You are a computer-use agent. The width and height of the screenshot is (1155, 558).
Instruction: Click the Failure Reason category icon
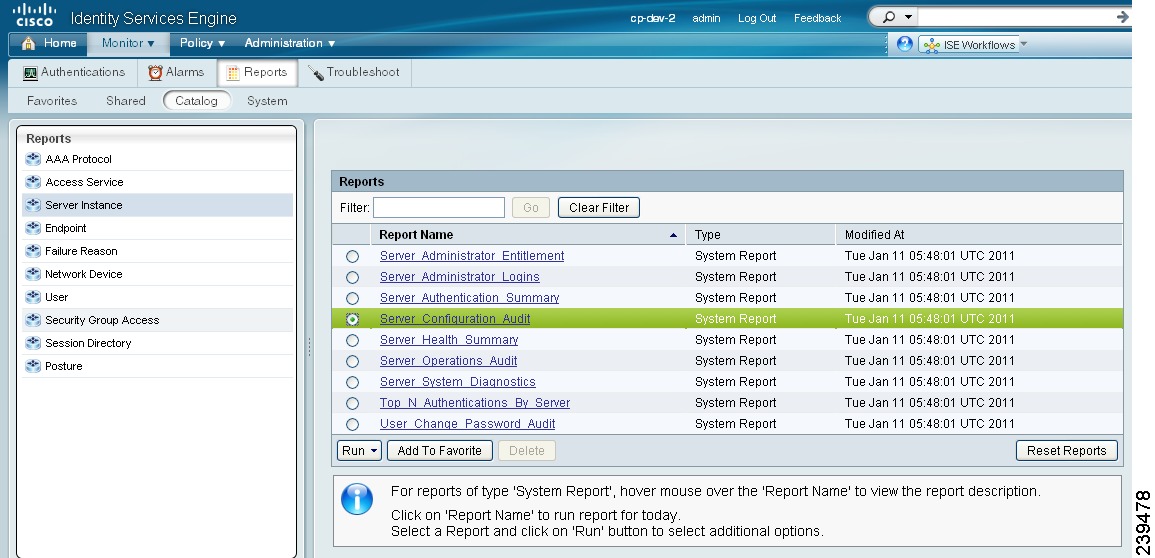tap(33, 251)
